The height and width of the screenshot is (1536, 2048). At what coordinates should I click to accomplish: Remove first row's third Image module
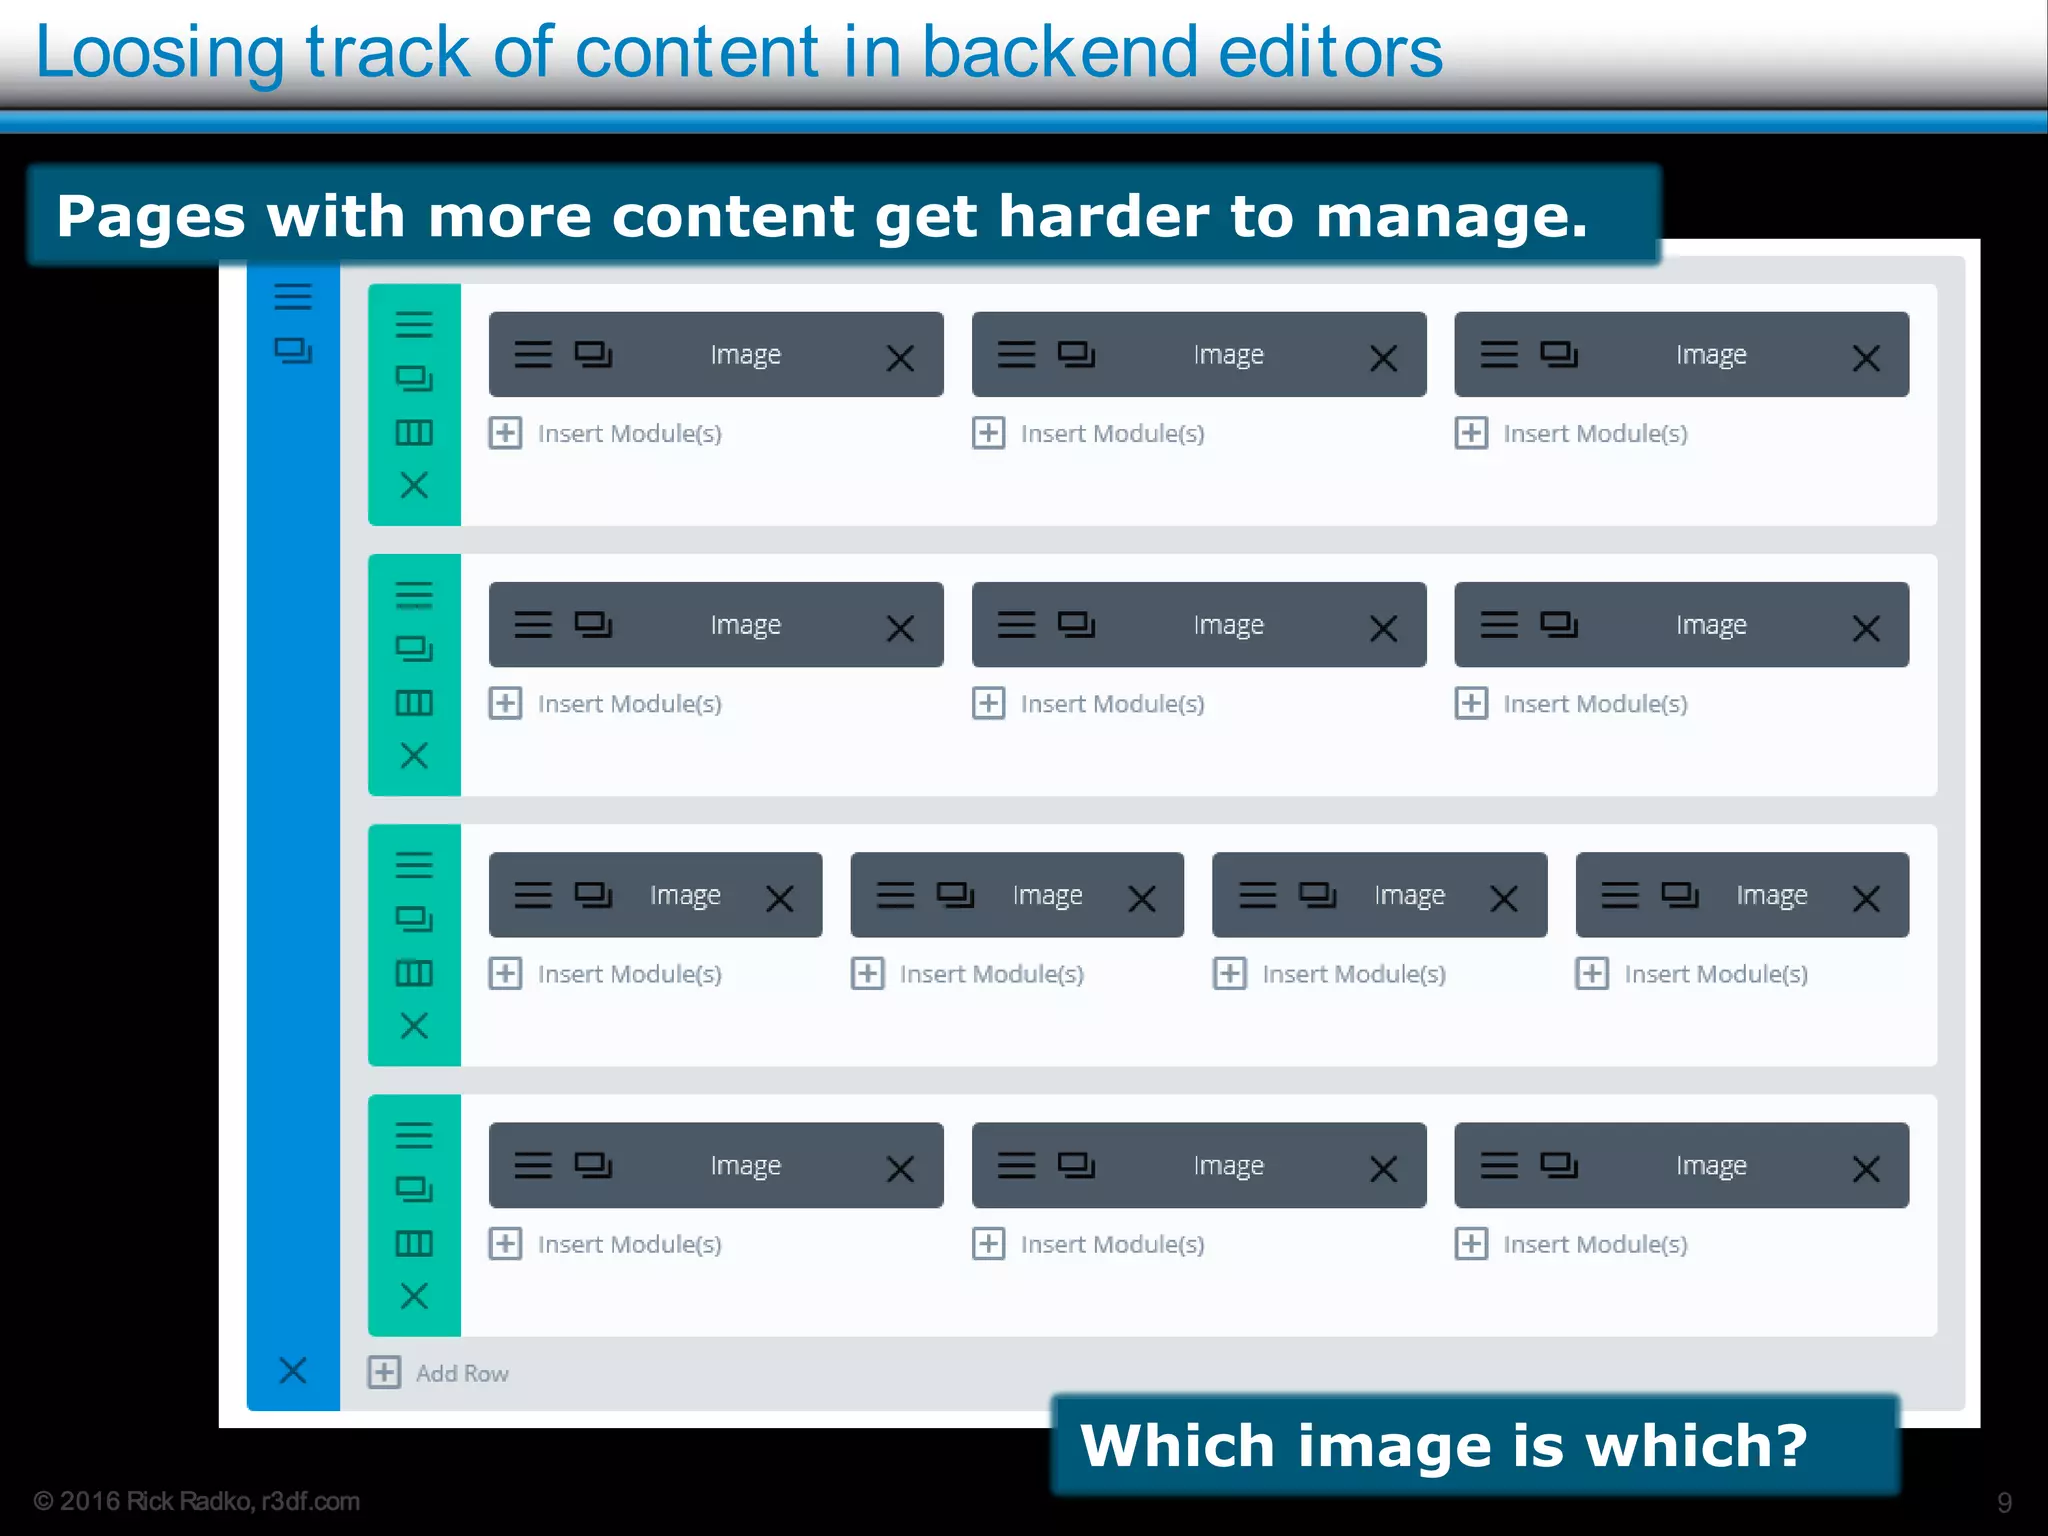click(x=1866, y=358)
